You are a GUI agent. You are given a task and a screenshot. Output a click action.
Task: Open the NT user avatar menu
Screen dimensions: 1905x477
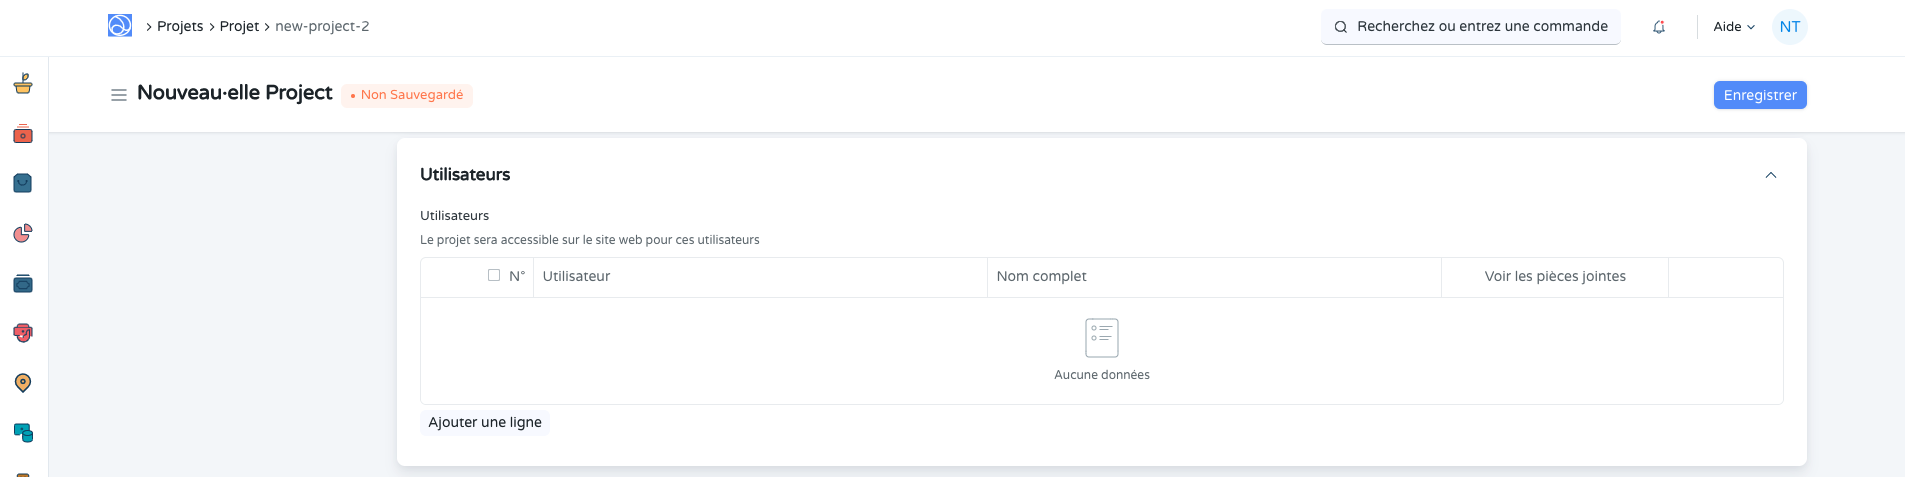click(x=1789, y=27)
